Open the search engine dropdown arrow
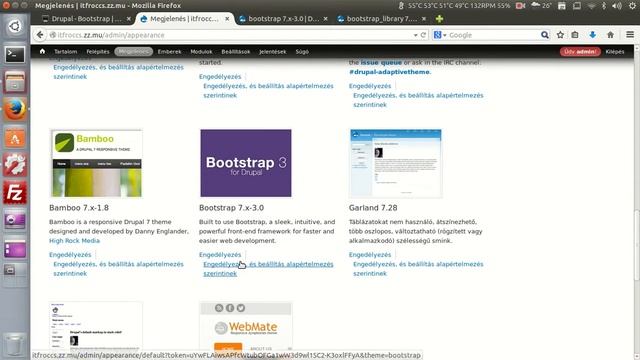This screenshot has width=640, height=360. pyautogui.click(x=445, y=36)
